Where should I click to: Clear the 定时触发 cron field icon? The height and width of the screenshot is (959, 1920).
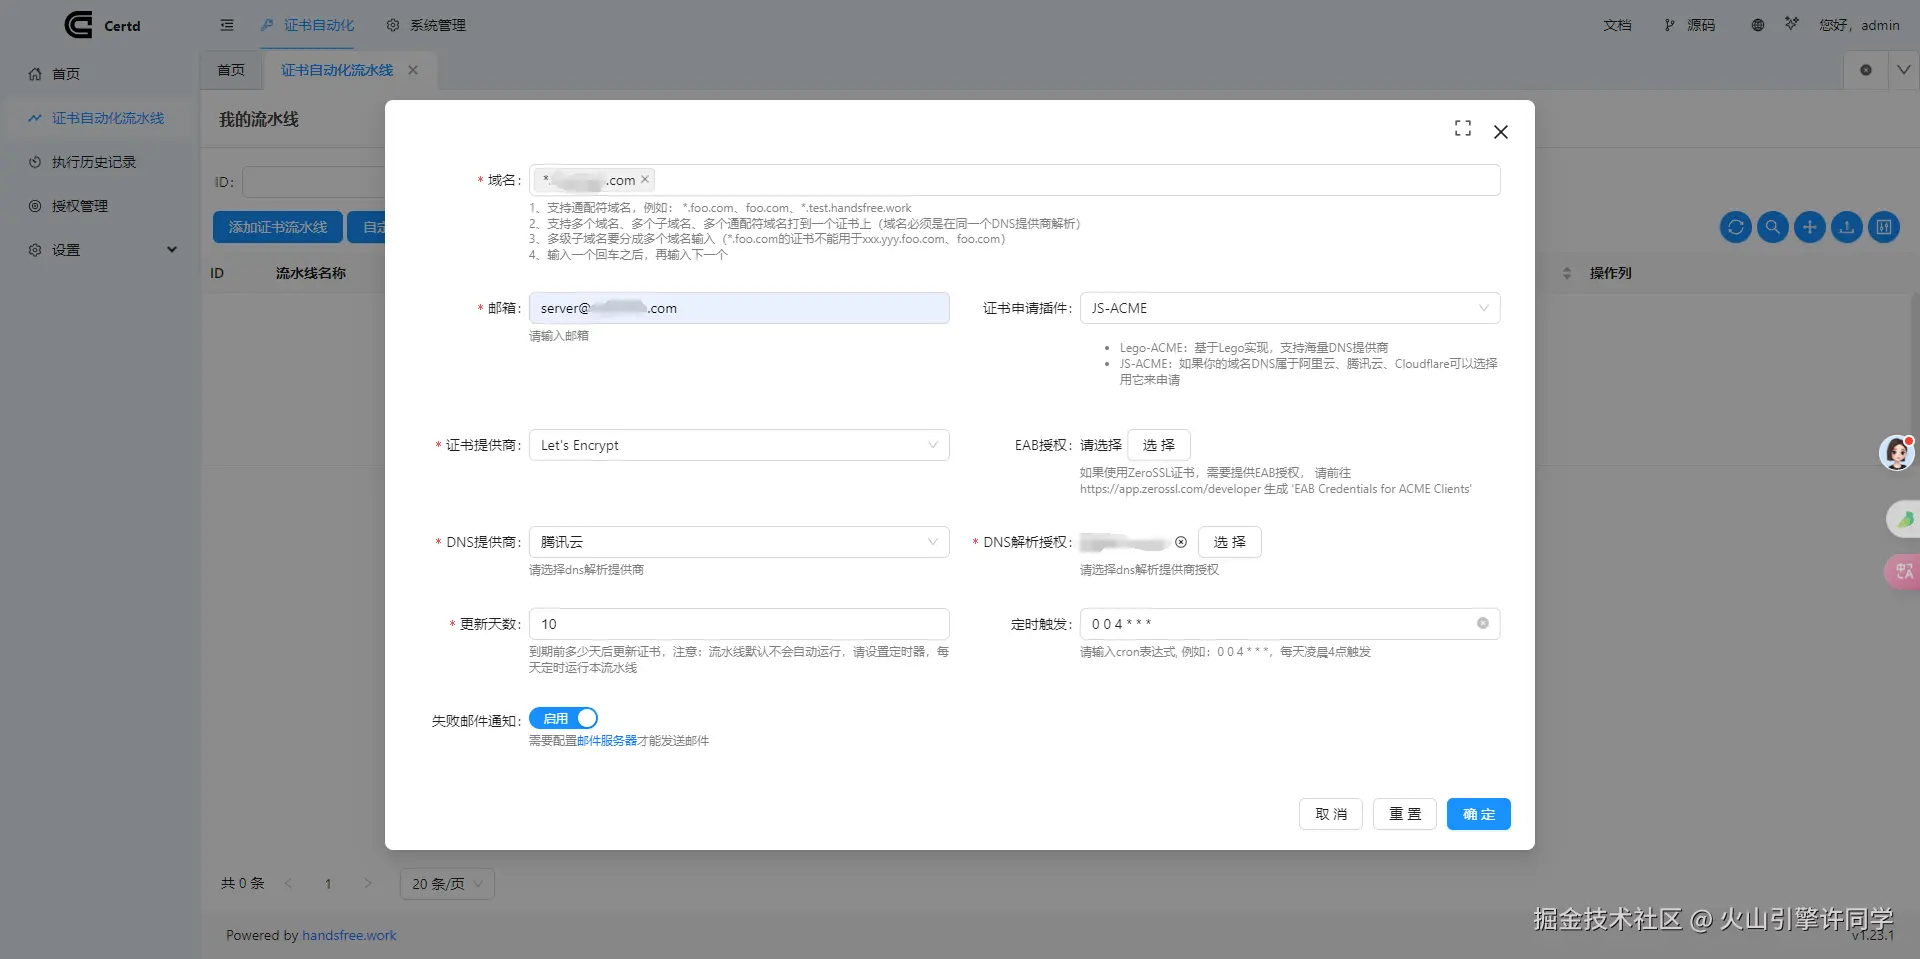tap(1483, 624)
